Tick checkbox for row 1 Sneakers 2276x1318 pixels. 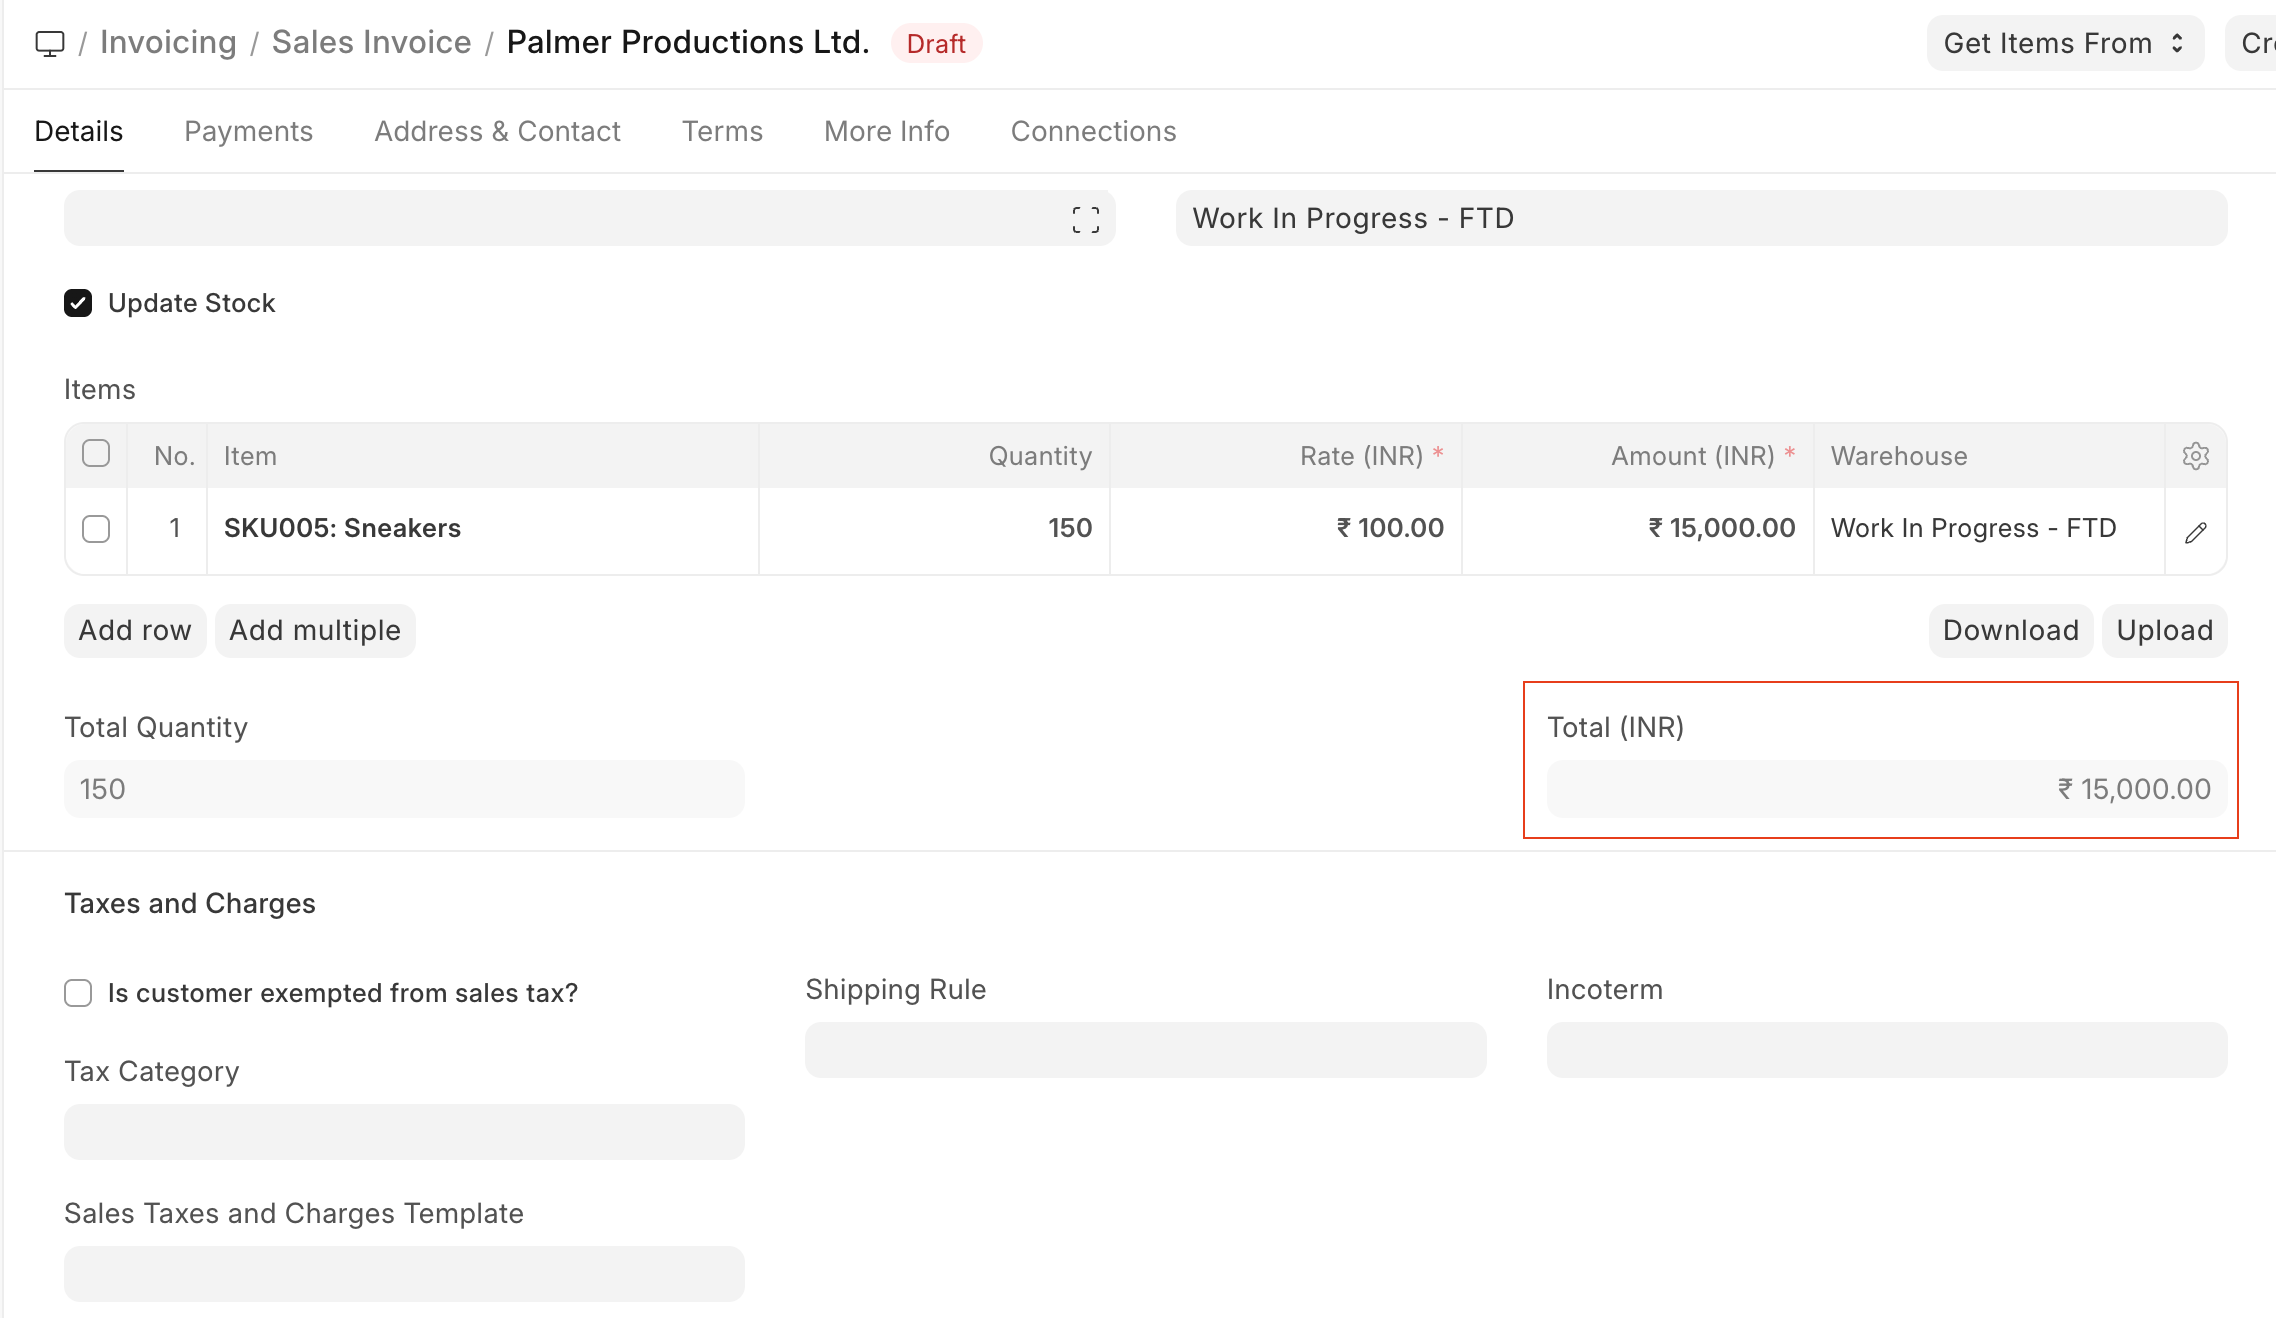96,528
